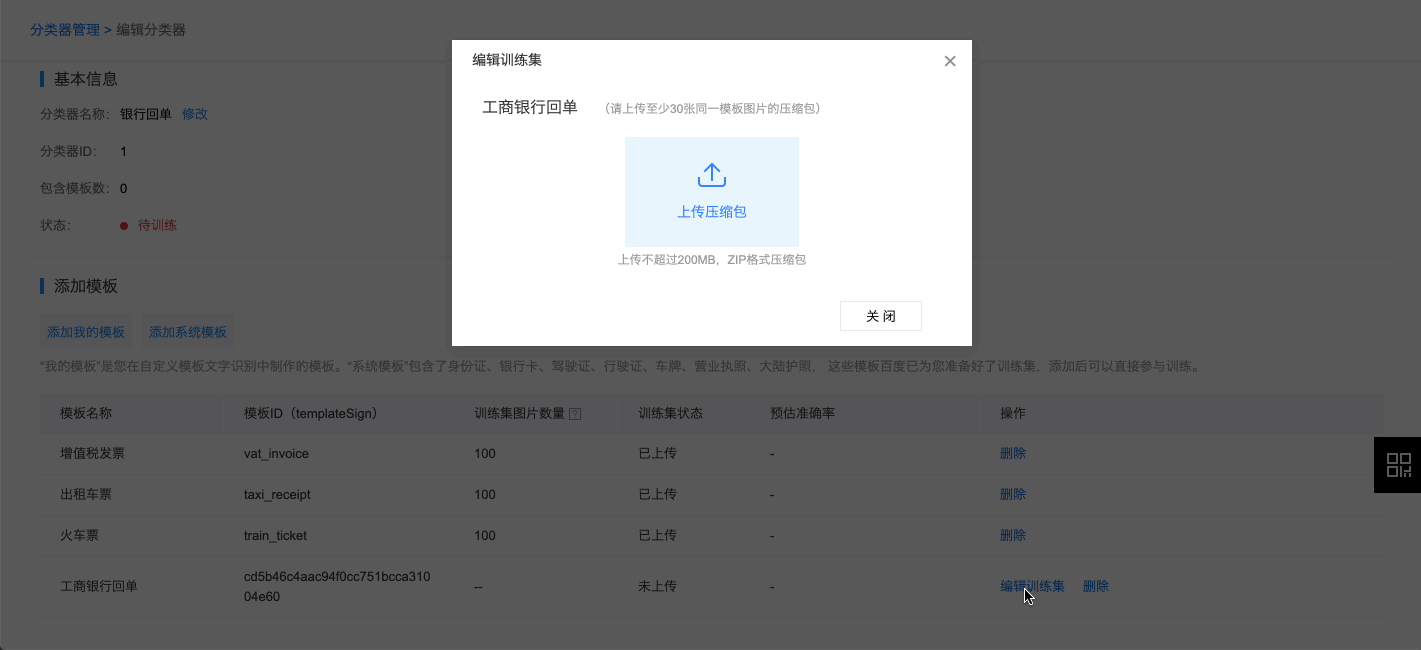The image size is (1421, 650).
Task: Open 编辑训练集 for the 工商银行回单 row
Action: (x=1032, y=586)
